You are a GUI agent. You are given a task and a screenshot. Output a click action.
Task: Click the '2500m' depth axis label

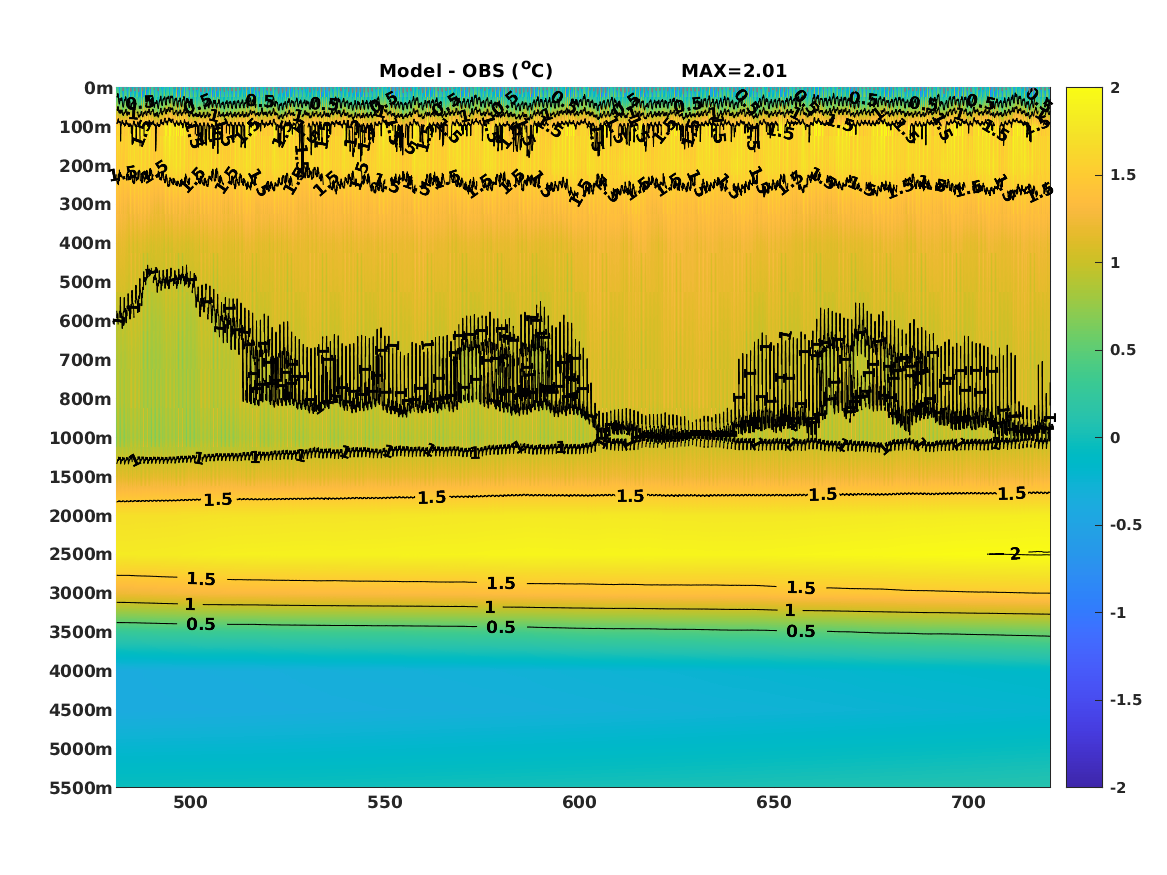pyautogui.click(x=81, y=554)
